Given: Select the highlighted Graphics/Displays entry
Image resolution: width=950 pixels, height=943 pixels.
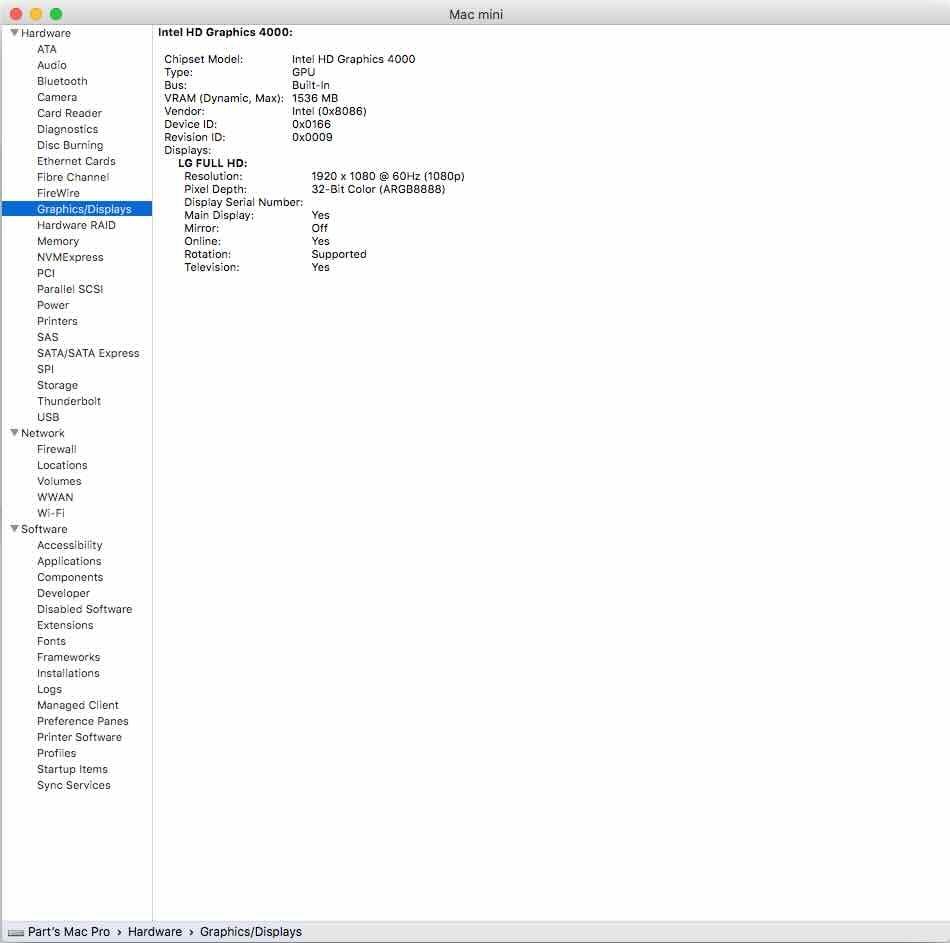Looking at the screenshot, I should (76, 209).
